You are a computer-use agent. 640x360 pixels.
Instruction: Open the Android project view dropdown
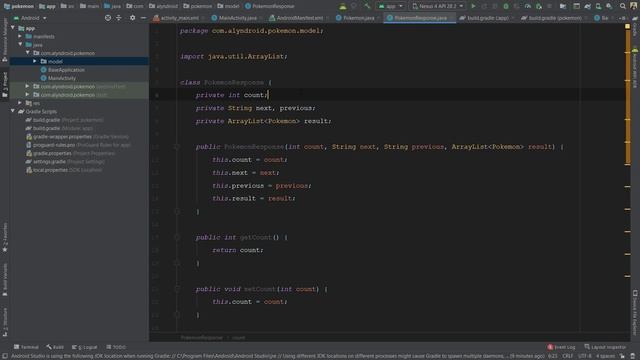(30, 18)
